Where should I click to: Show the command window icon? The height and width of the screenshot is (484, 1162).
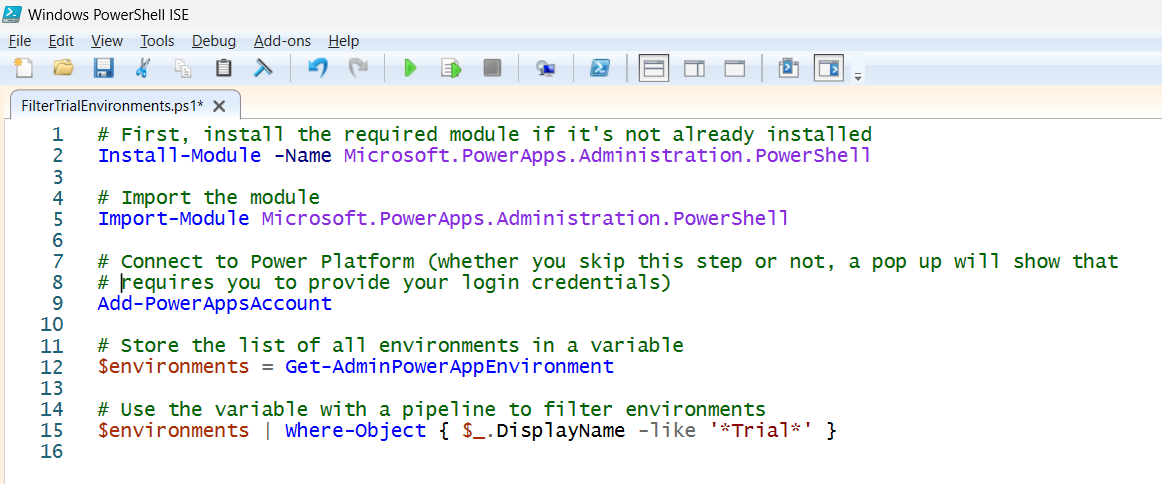tap(788, 68)
